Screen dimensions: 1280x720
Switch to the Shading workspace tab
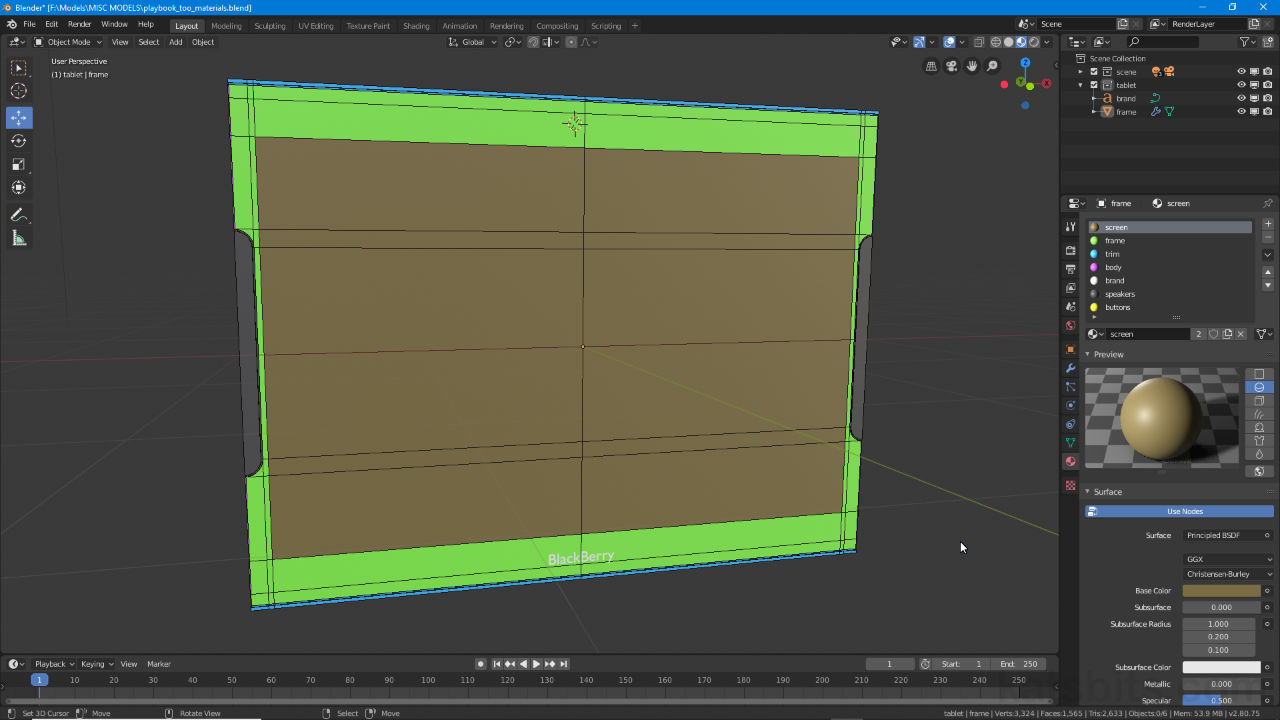[416, 25]
